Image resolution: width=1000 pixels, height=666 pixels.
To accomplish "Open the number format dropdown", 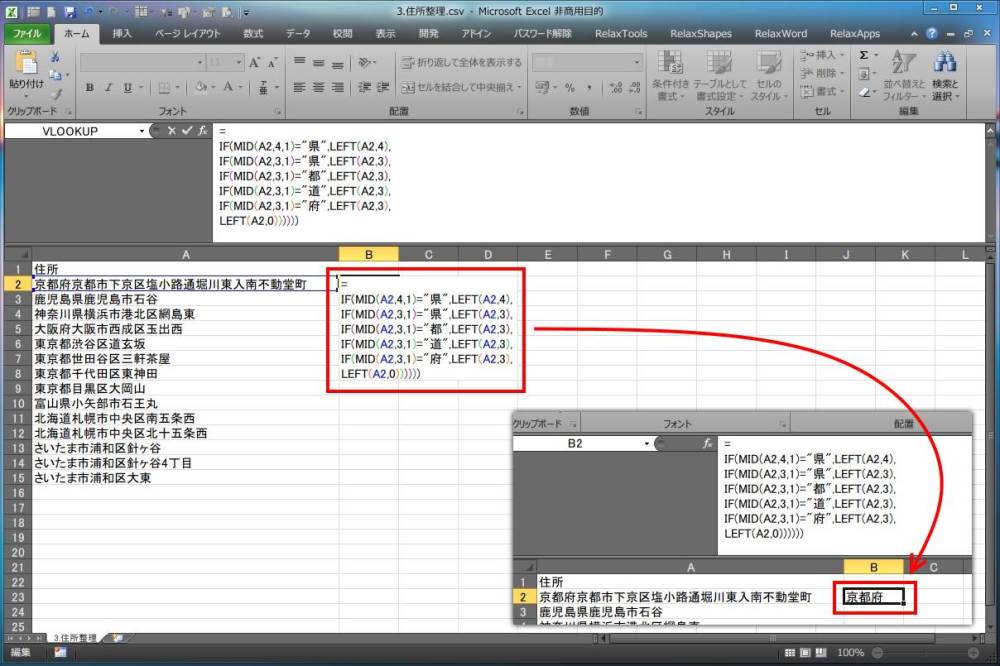I will coord(636,63).
